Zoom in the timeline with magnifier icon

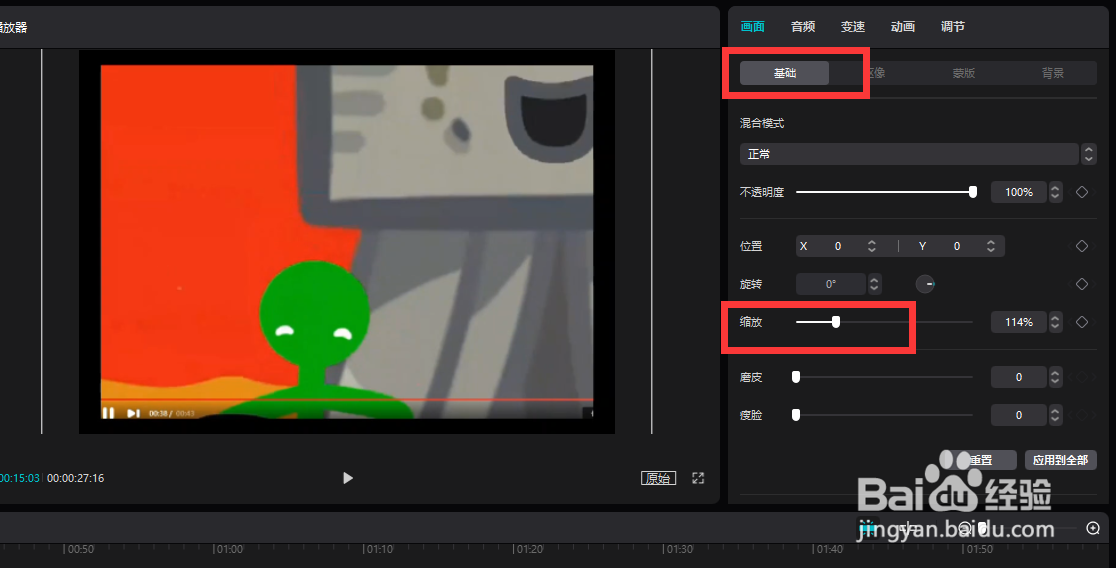pyautogui.click(x=1093, y=528)
